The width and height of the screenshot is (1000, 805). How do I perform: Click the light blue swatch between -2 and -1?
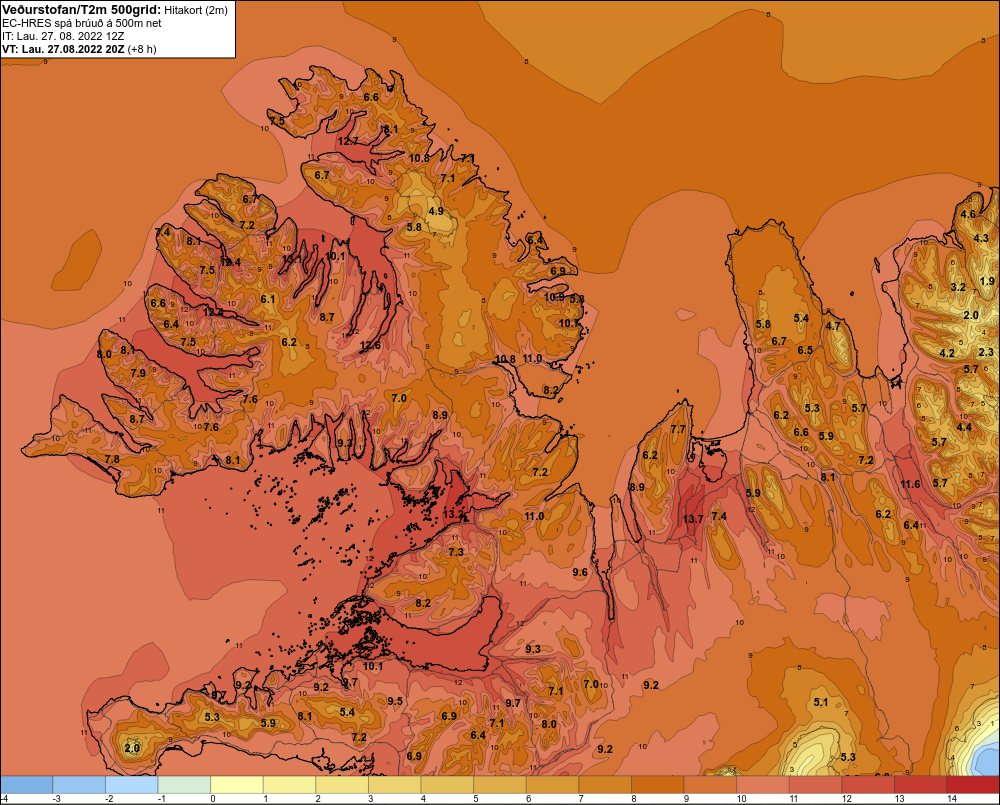coord(132,785)
